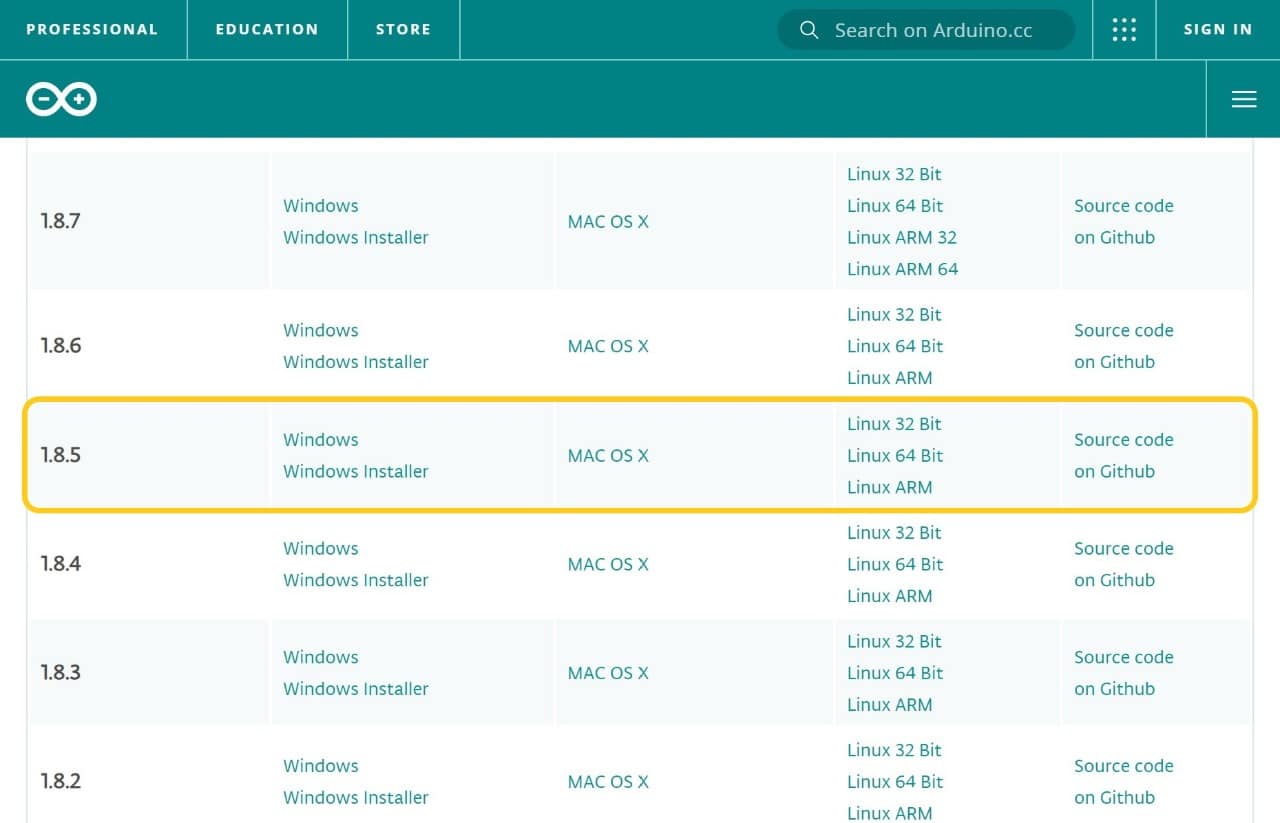The height and width of the screenshot is (823, 1280).
Task: Select the version number text 1.8.3
Action: click(61, 673)
